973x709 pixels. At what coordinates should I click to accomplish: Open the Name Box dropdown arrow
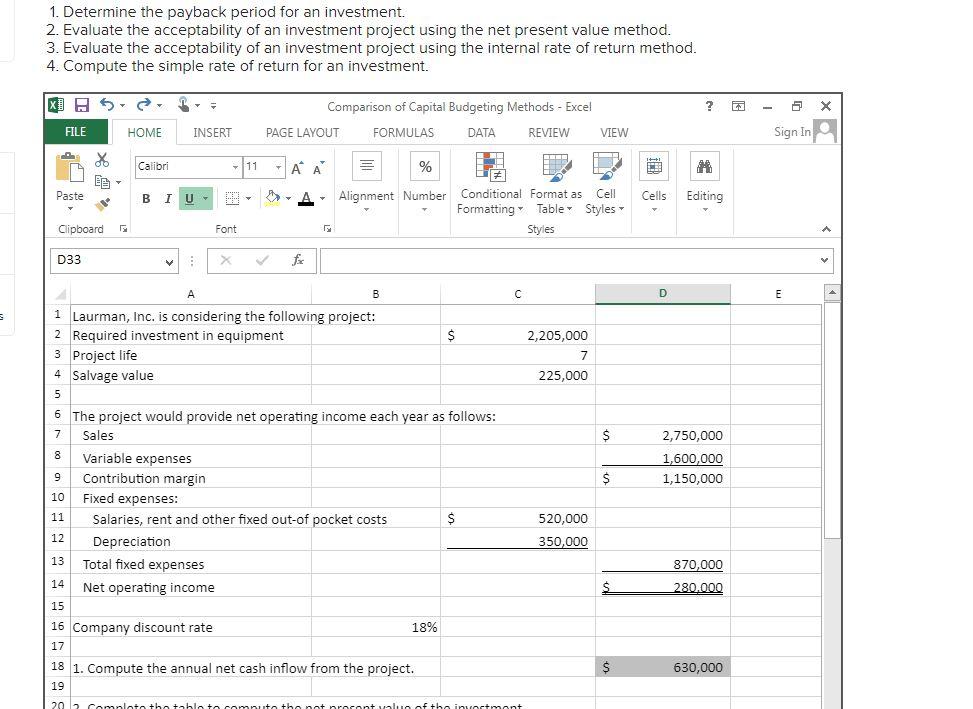point(169,262)
